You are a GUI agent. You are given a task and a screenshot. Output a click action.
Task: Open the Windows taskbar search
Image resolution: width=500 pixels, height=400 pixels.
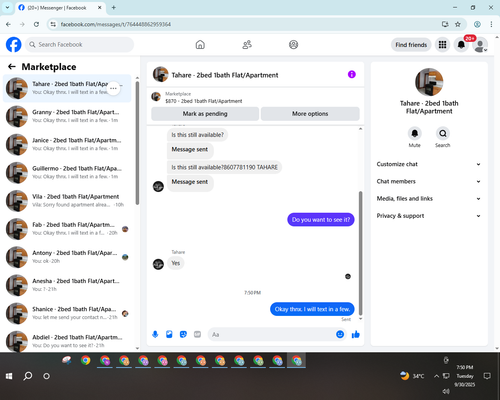click(28, 376)
